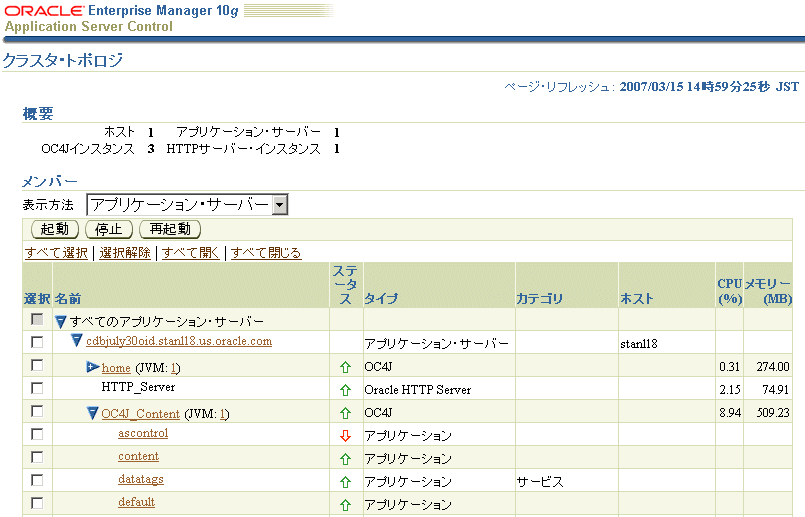Open the datatags application link
The image size is (805, 517).
(141, 480)
